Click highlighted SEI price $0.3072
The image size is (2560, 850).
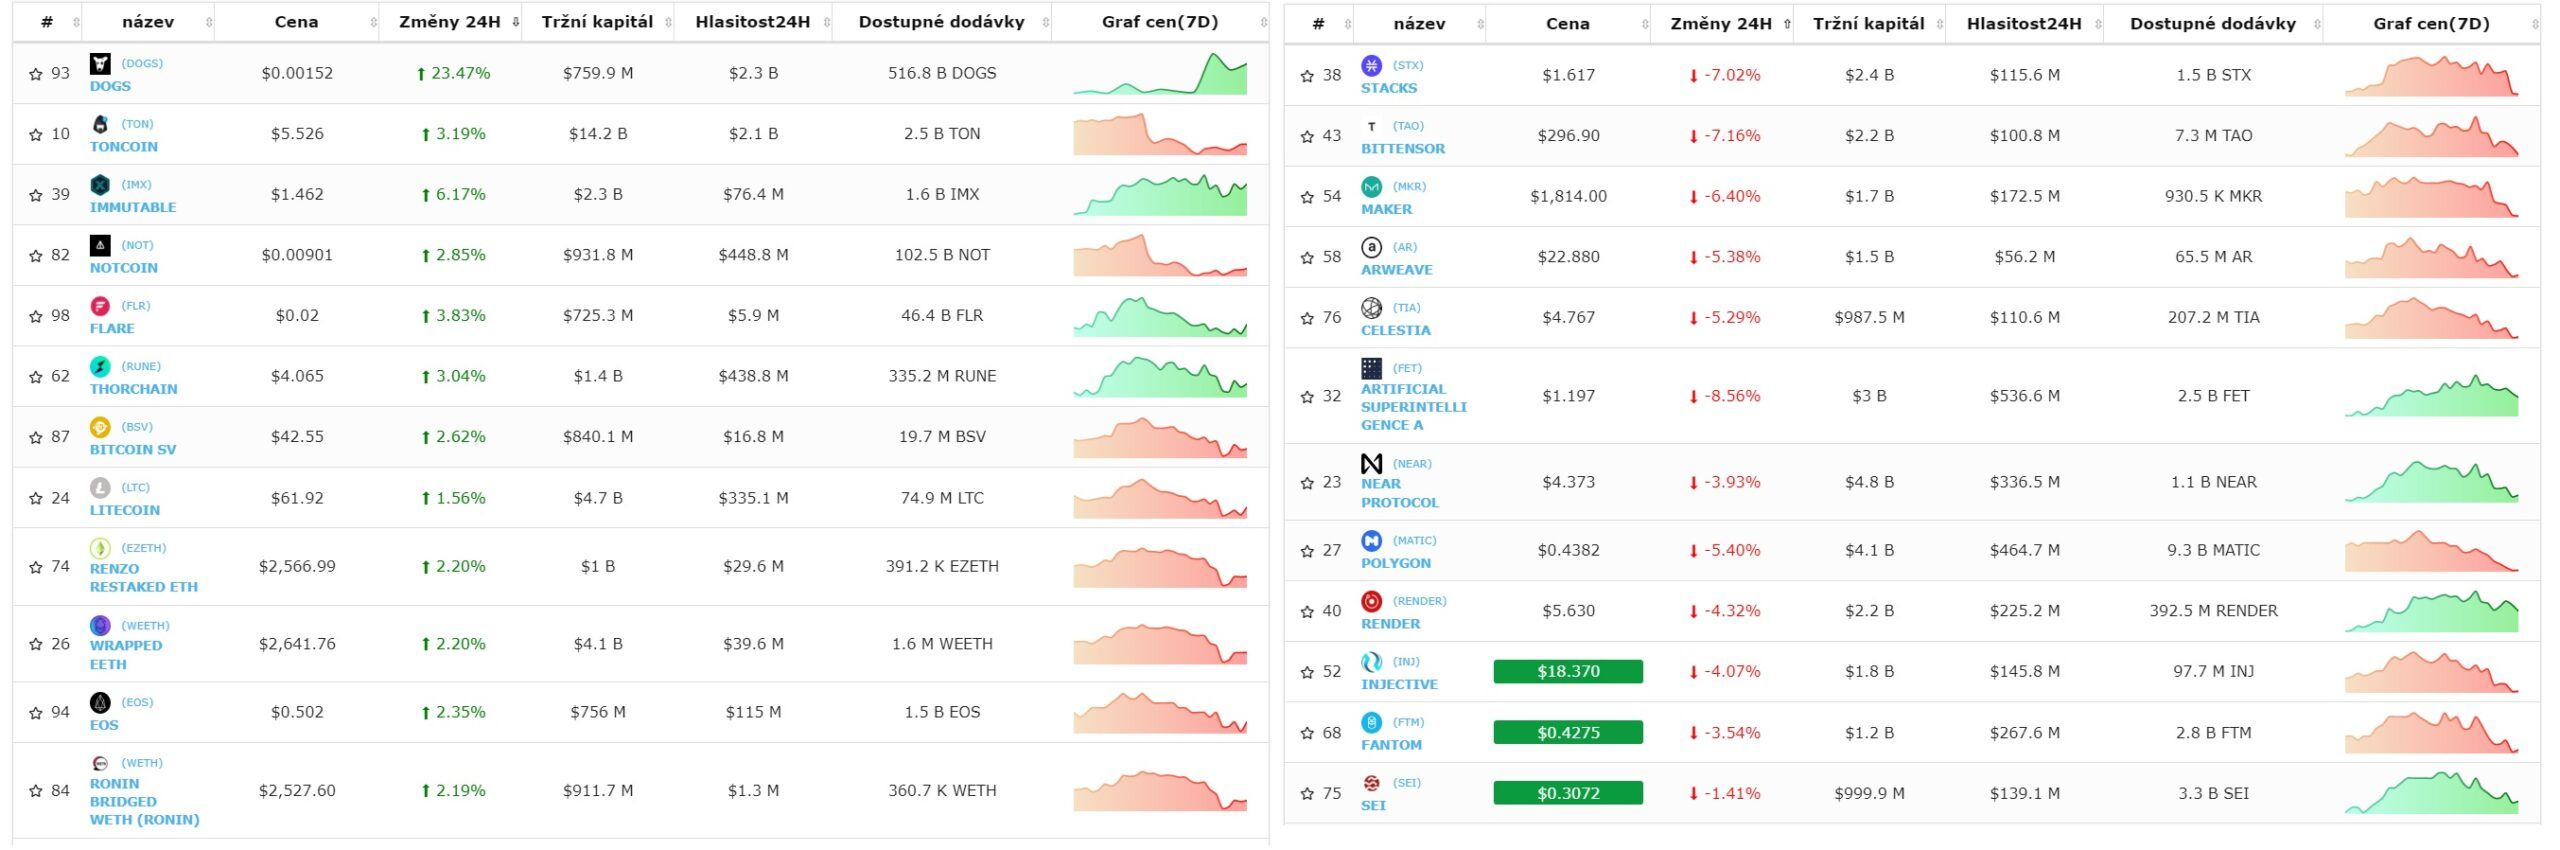coord(1568,794)
